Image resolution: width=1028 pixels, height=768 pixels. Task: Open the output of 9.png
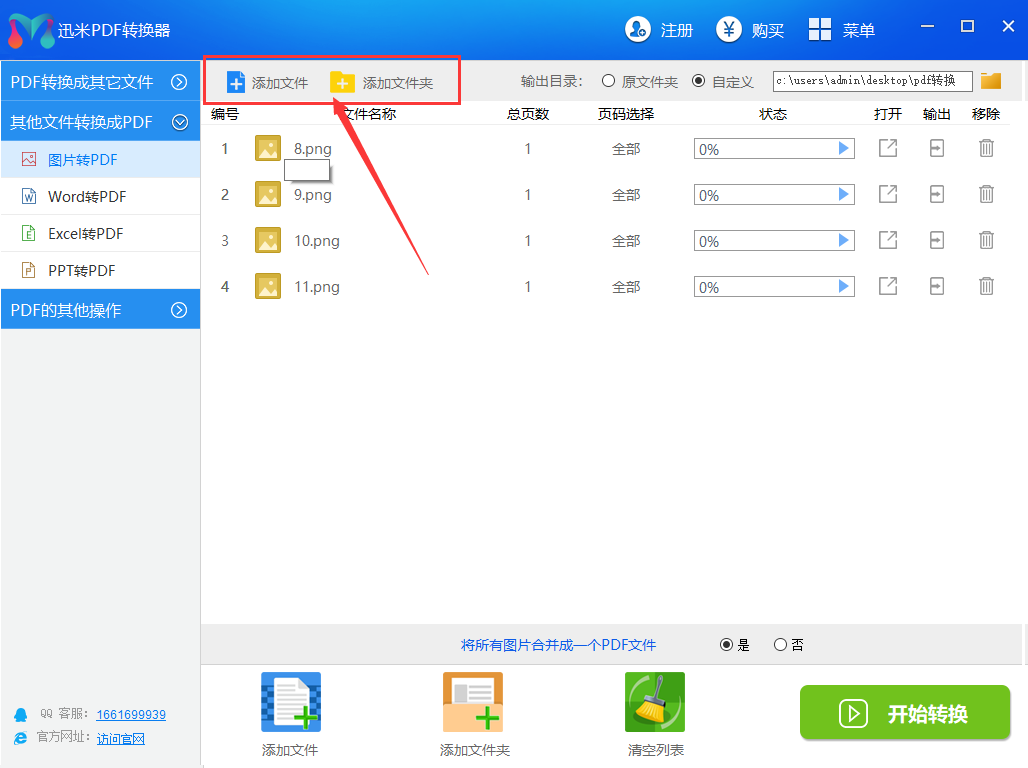coord(888,194)
